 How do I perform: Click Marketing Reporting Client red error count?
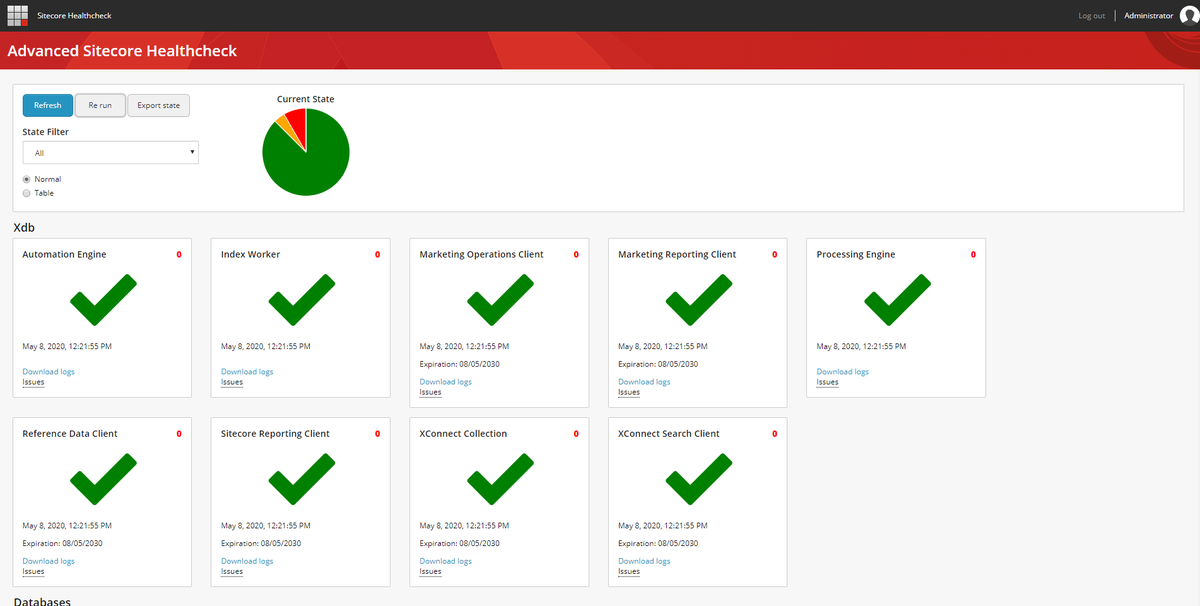point(774,254)
